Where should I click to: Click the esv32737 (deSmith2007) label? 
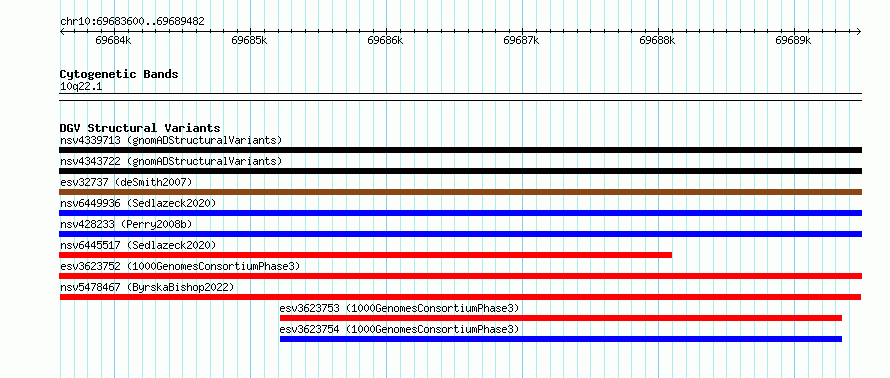pos(127,182)
